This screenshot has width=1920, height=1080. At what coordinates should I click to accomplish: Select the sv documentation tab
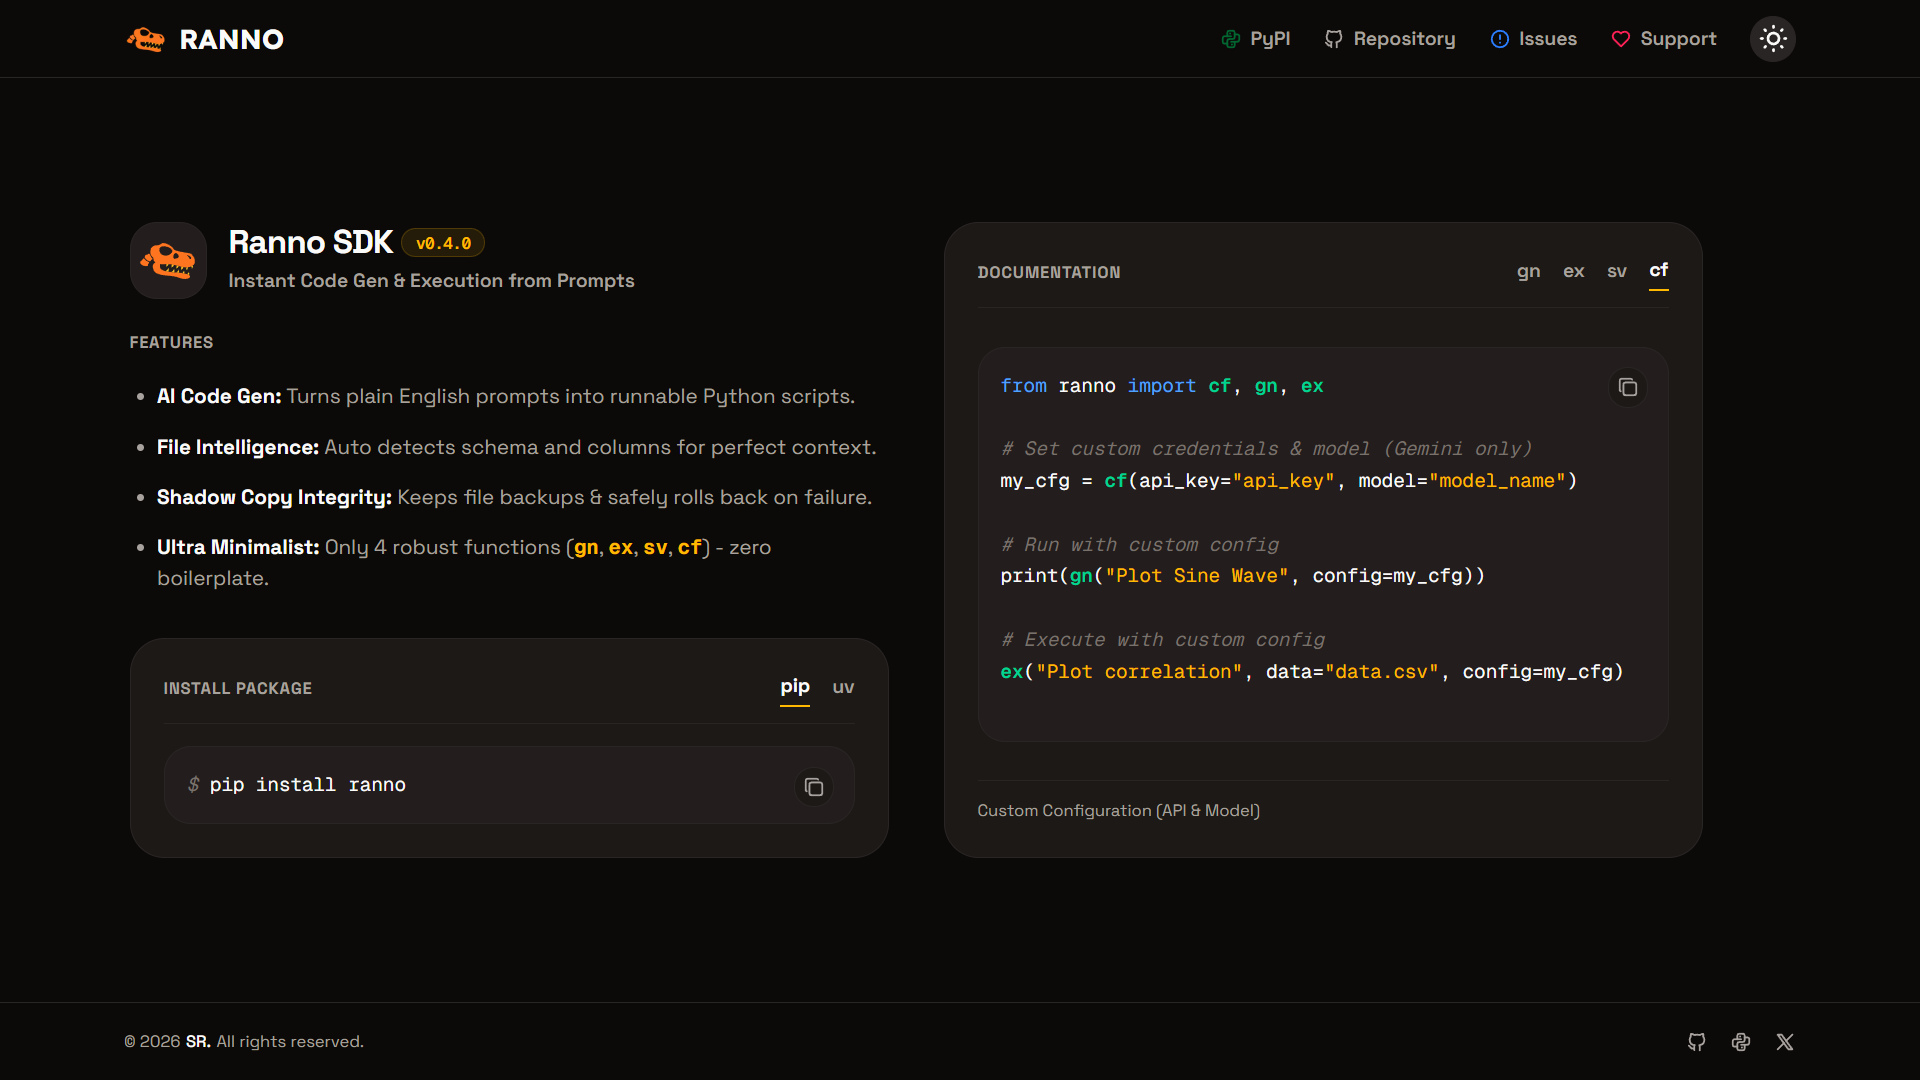coord(1617,271)
